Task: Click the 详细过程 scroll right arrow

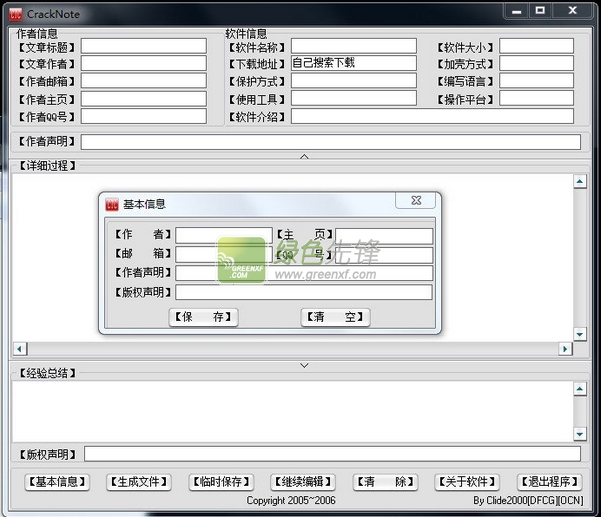Action: point(565,349)
